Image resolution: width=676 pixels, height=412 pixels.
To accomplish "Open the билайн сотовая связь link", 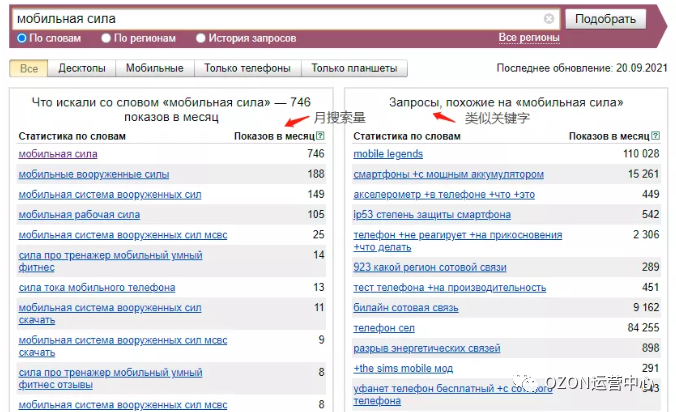I will click(406, 308).
